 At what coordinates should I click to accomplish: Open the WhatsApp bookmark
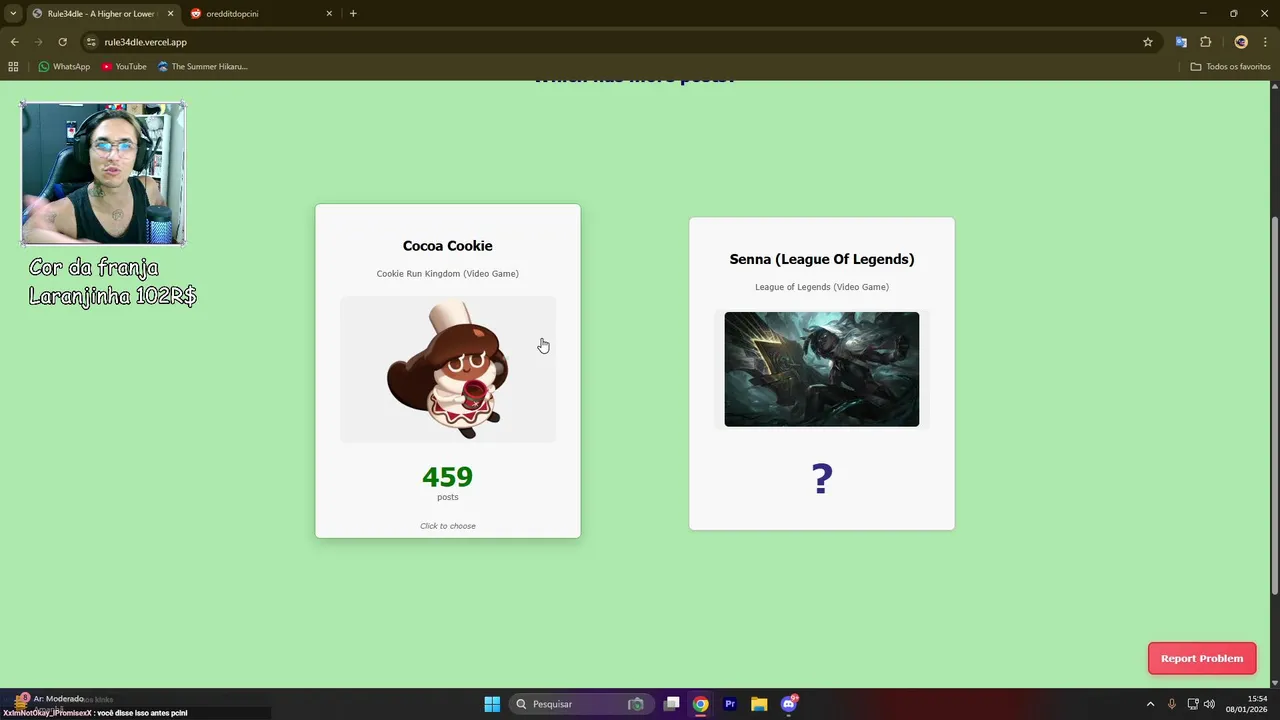64,67
